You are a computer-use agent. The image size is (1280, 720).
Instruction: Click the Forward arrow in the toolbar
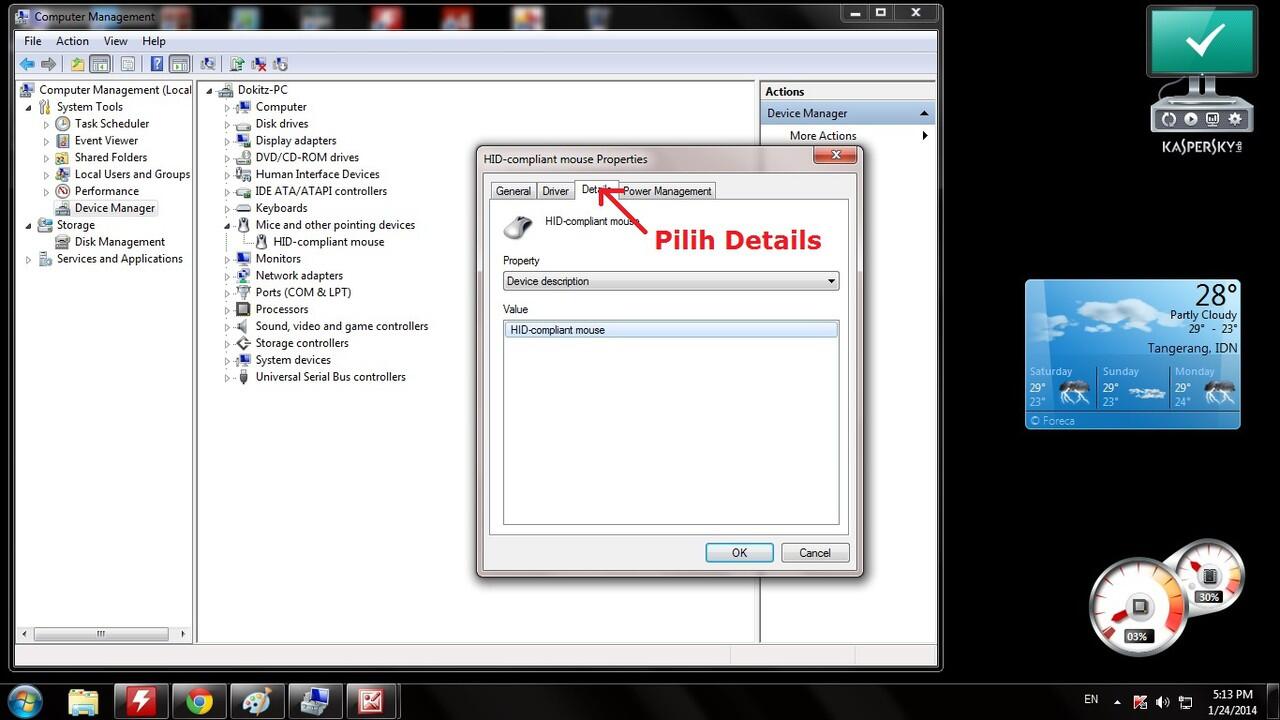click(47, 64)
